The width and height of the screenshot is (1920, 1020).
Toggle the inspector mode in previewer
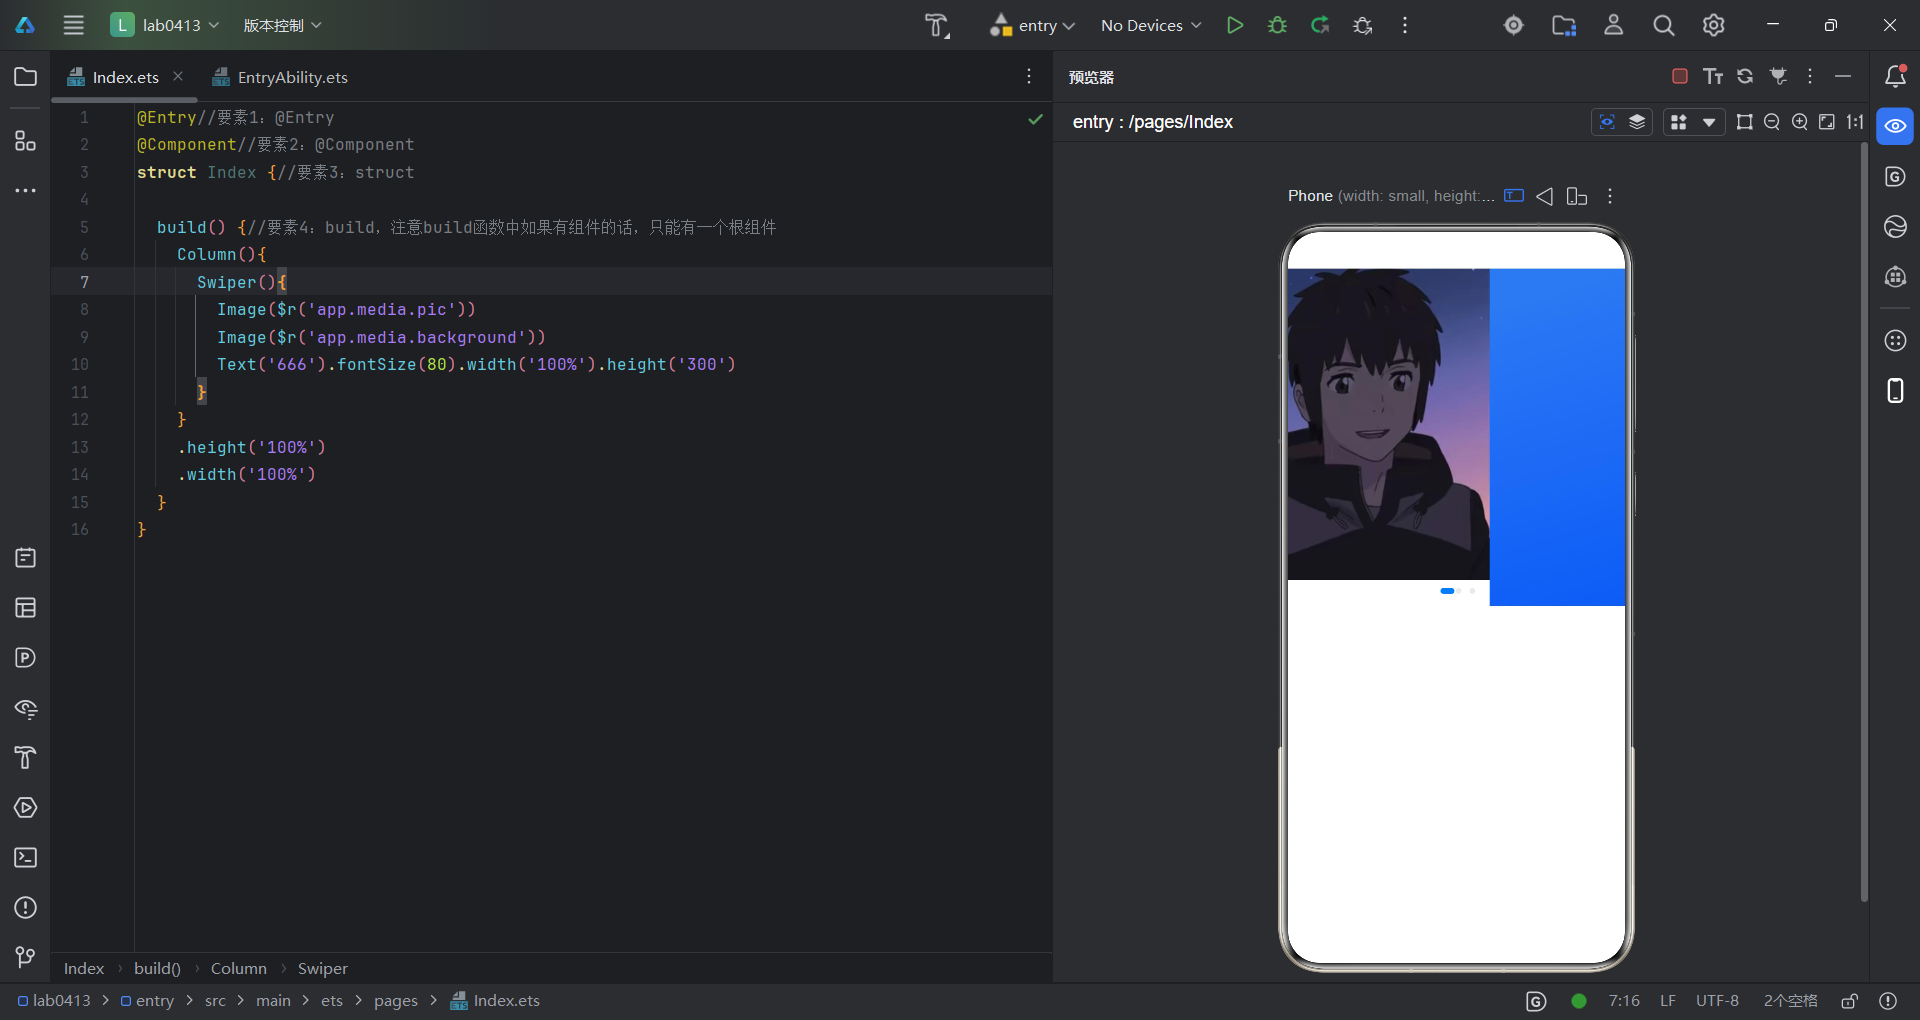click(1607, 122)
